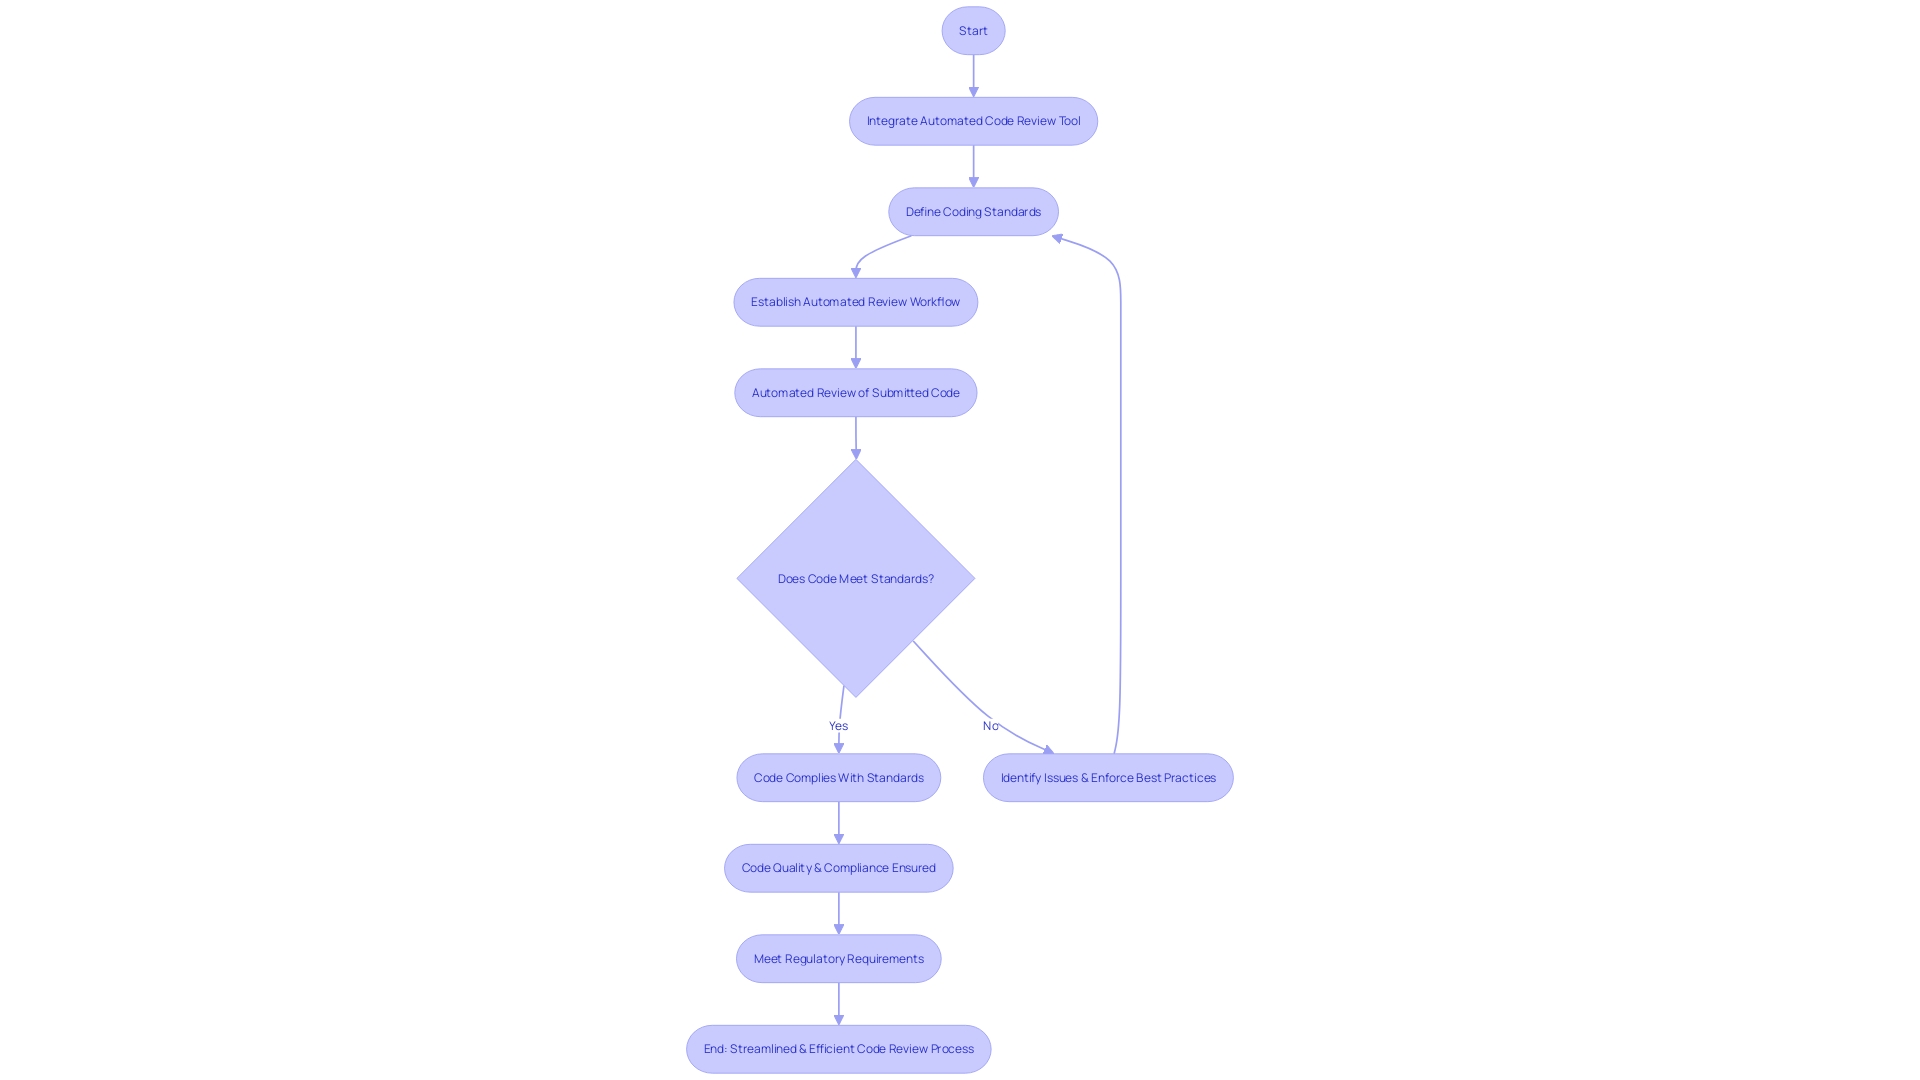Select the Establish Automated Review Workflow node
This screenshot has width=1920, height=1080.
856,302
